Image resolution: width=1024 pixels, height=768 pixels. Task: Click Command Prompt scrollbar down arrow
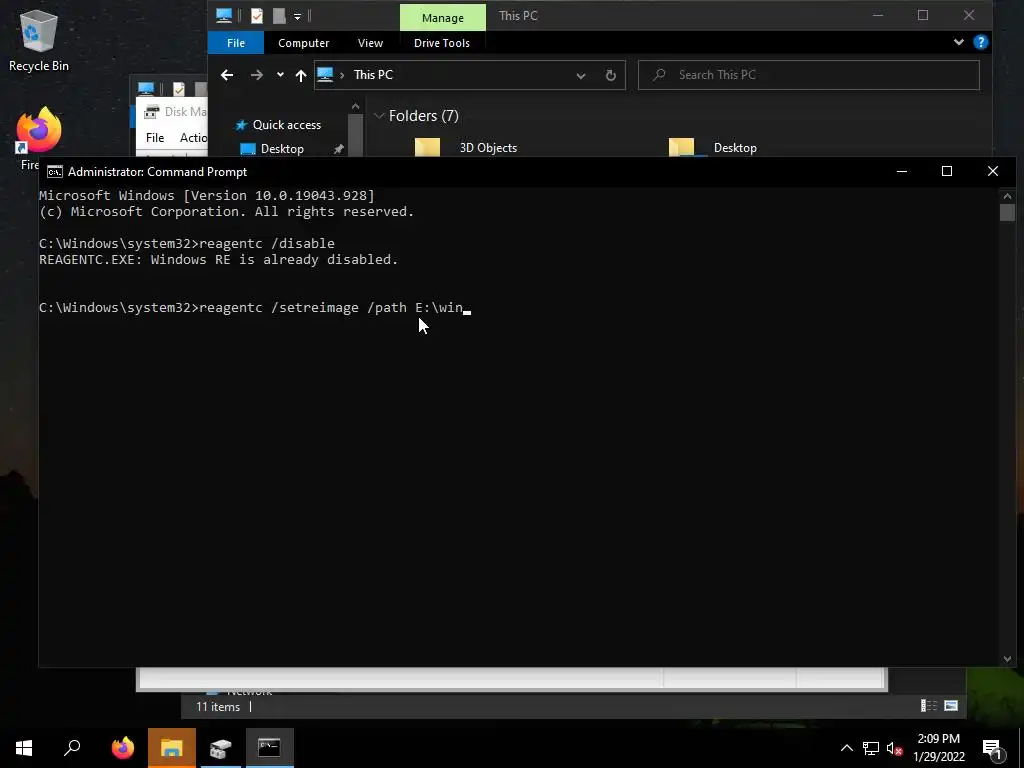(1007, 658)
